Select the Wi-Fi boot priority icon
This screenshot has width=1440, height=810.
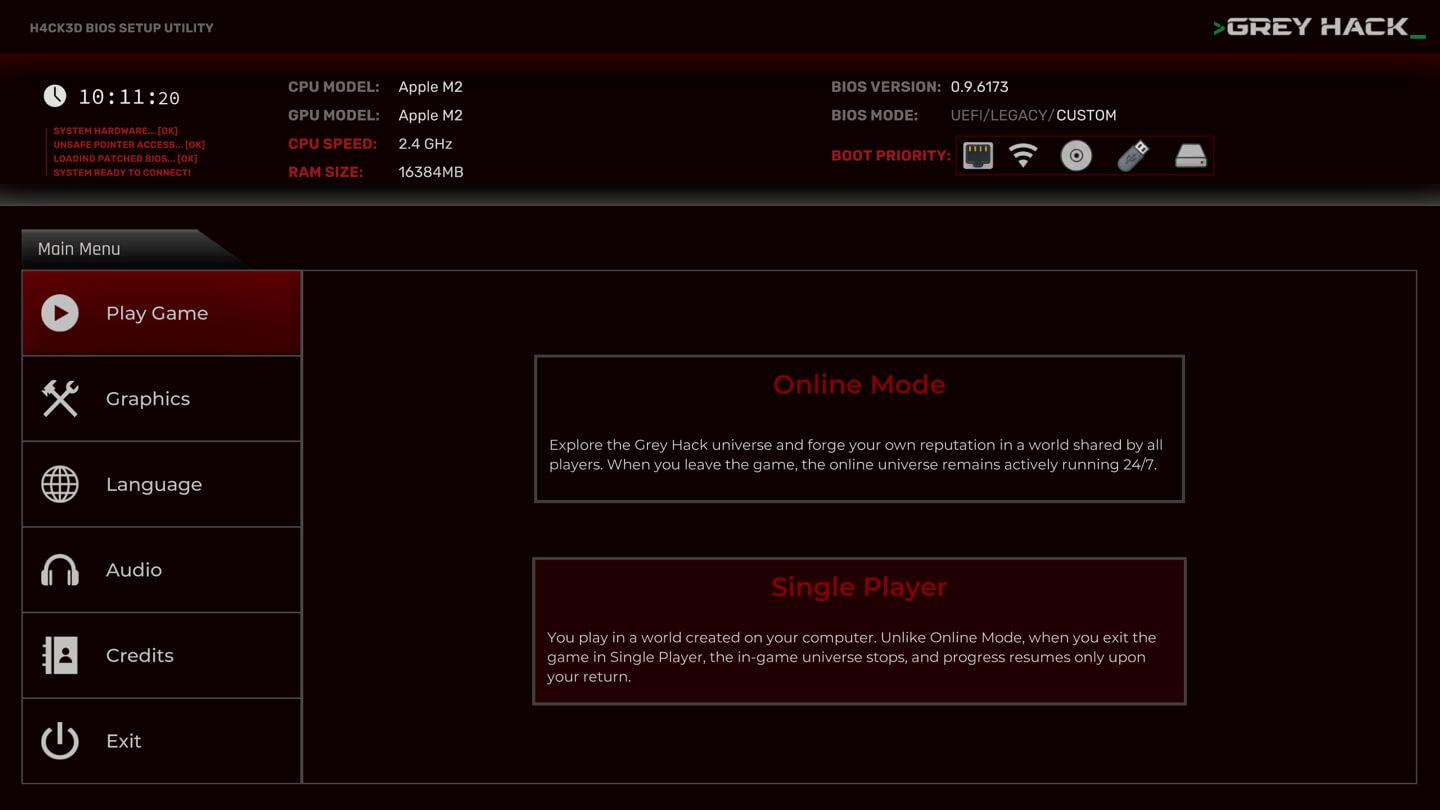point(1023,156)
